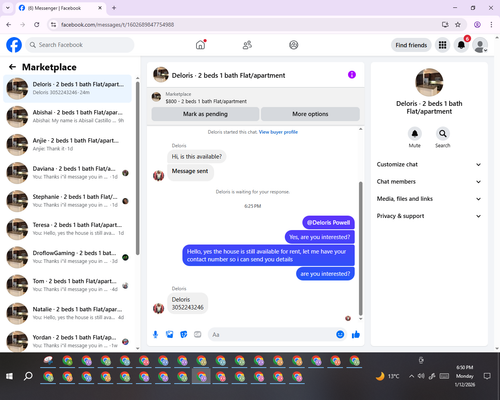Open install app icon in address bar
The width and height of the screenshot is (500, 400).
(445, 24)
